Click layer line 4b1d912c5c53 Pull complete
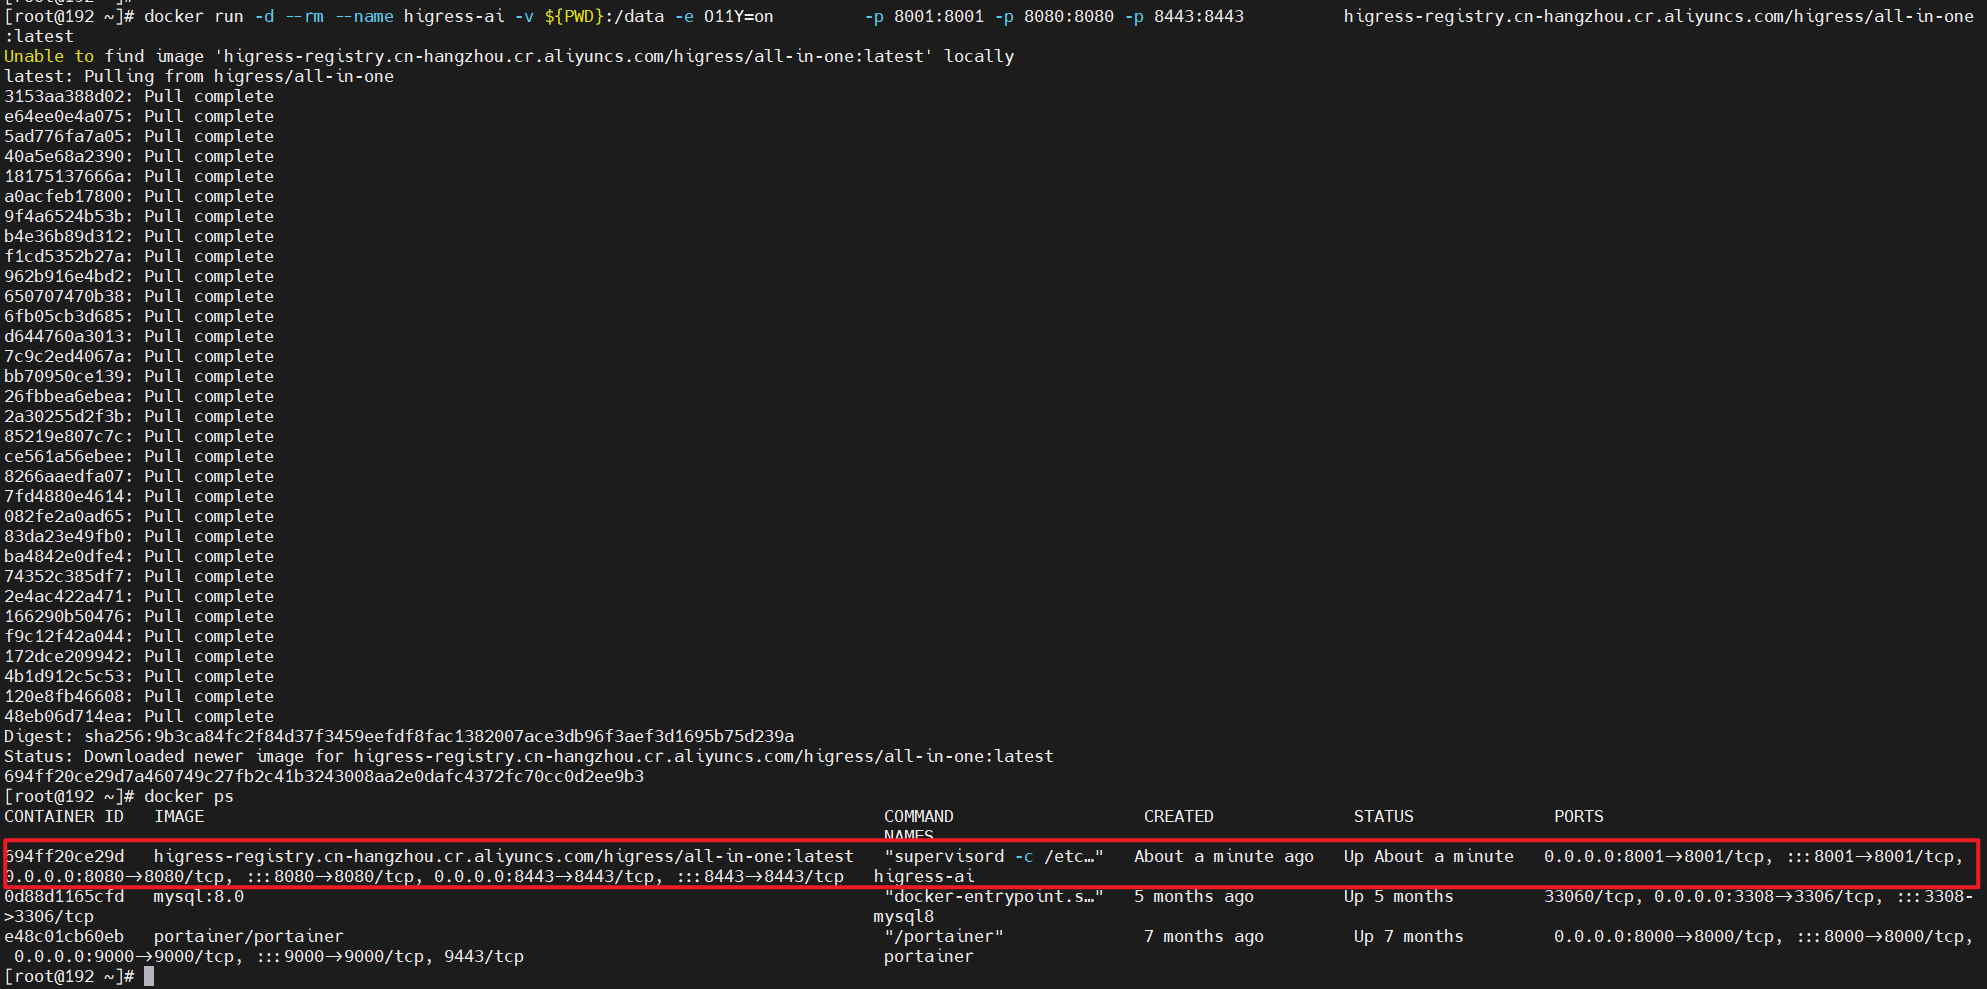This screenshot has width=1987, height=989. (x=139, y=676)
